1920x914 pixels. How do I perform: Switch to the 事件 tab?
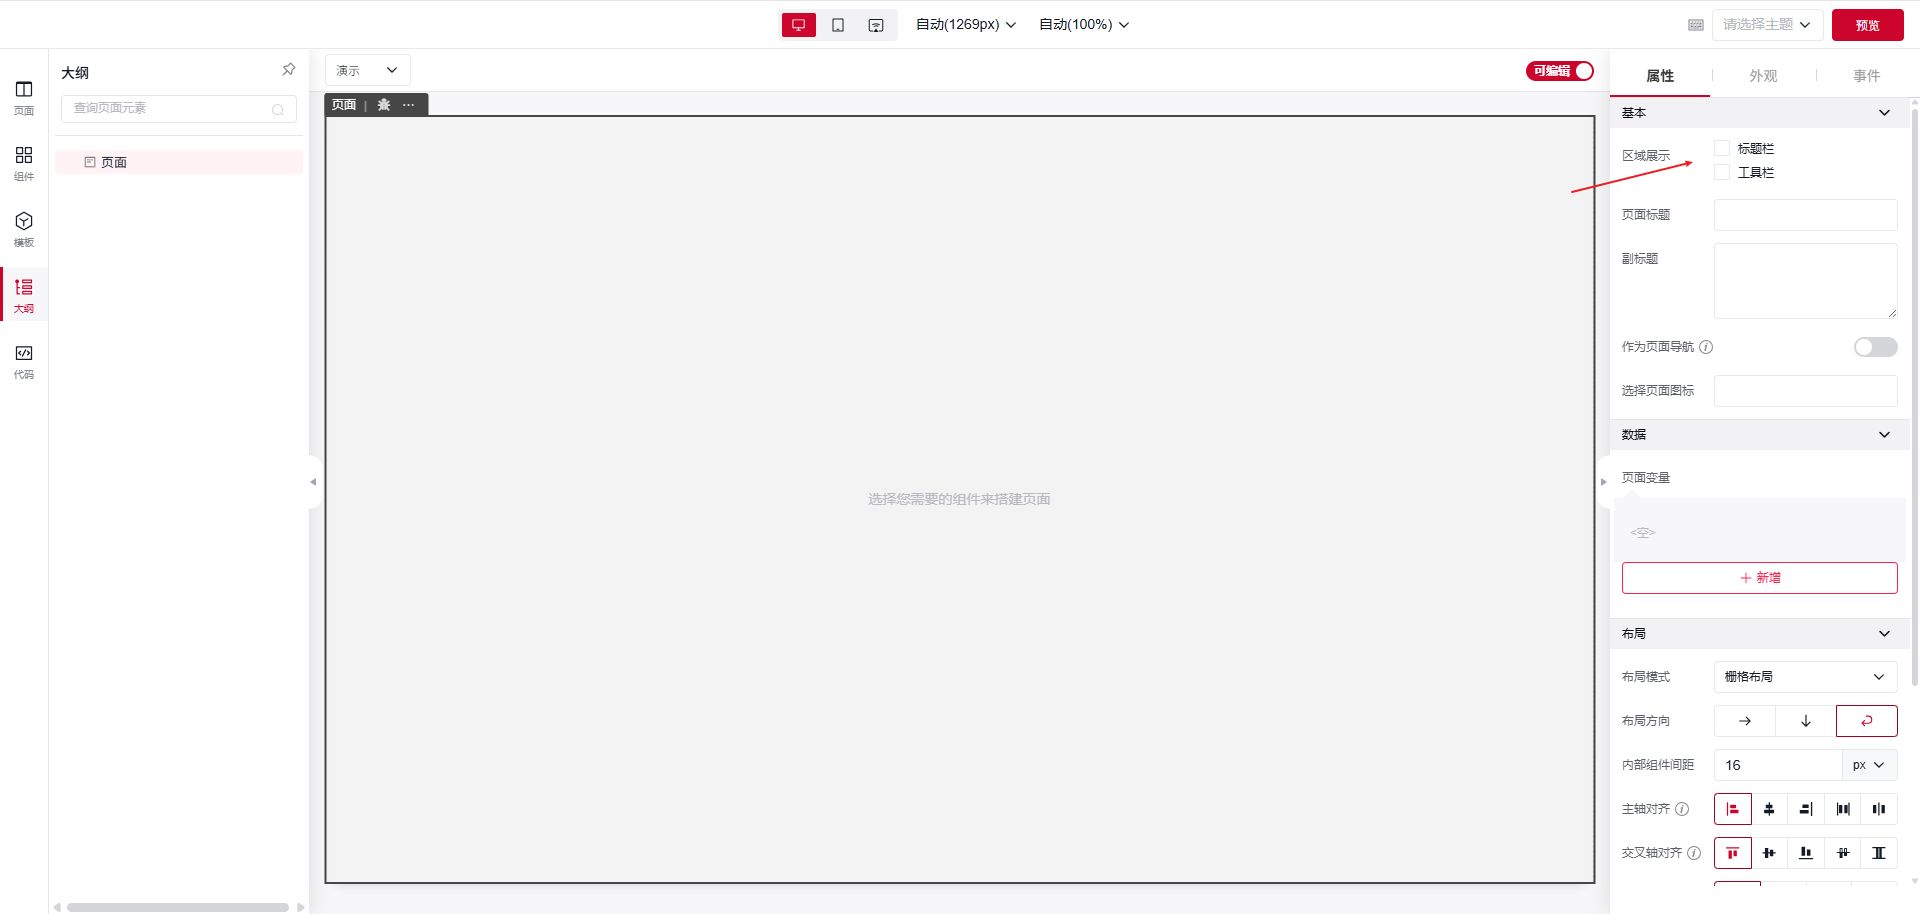[x=1866, y=76]
